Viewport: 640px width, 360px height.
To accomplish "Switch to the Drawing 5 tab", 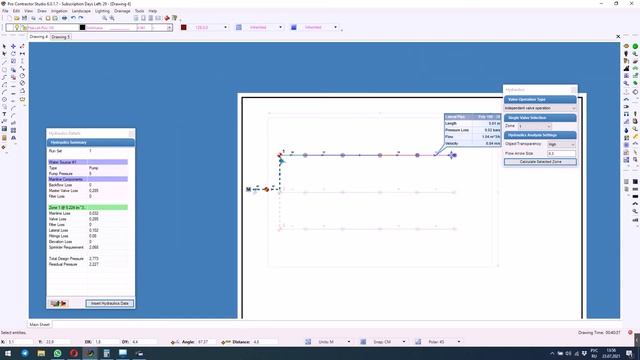I will coord(60,37).
